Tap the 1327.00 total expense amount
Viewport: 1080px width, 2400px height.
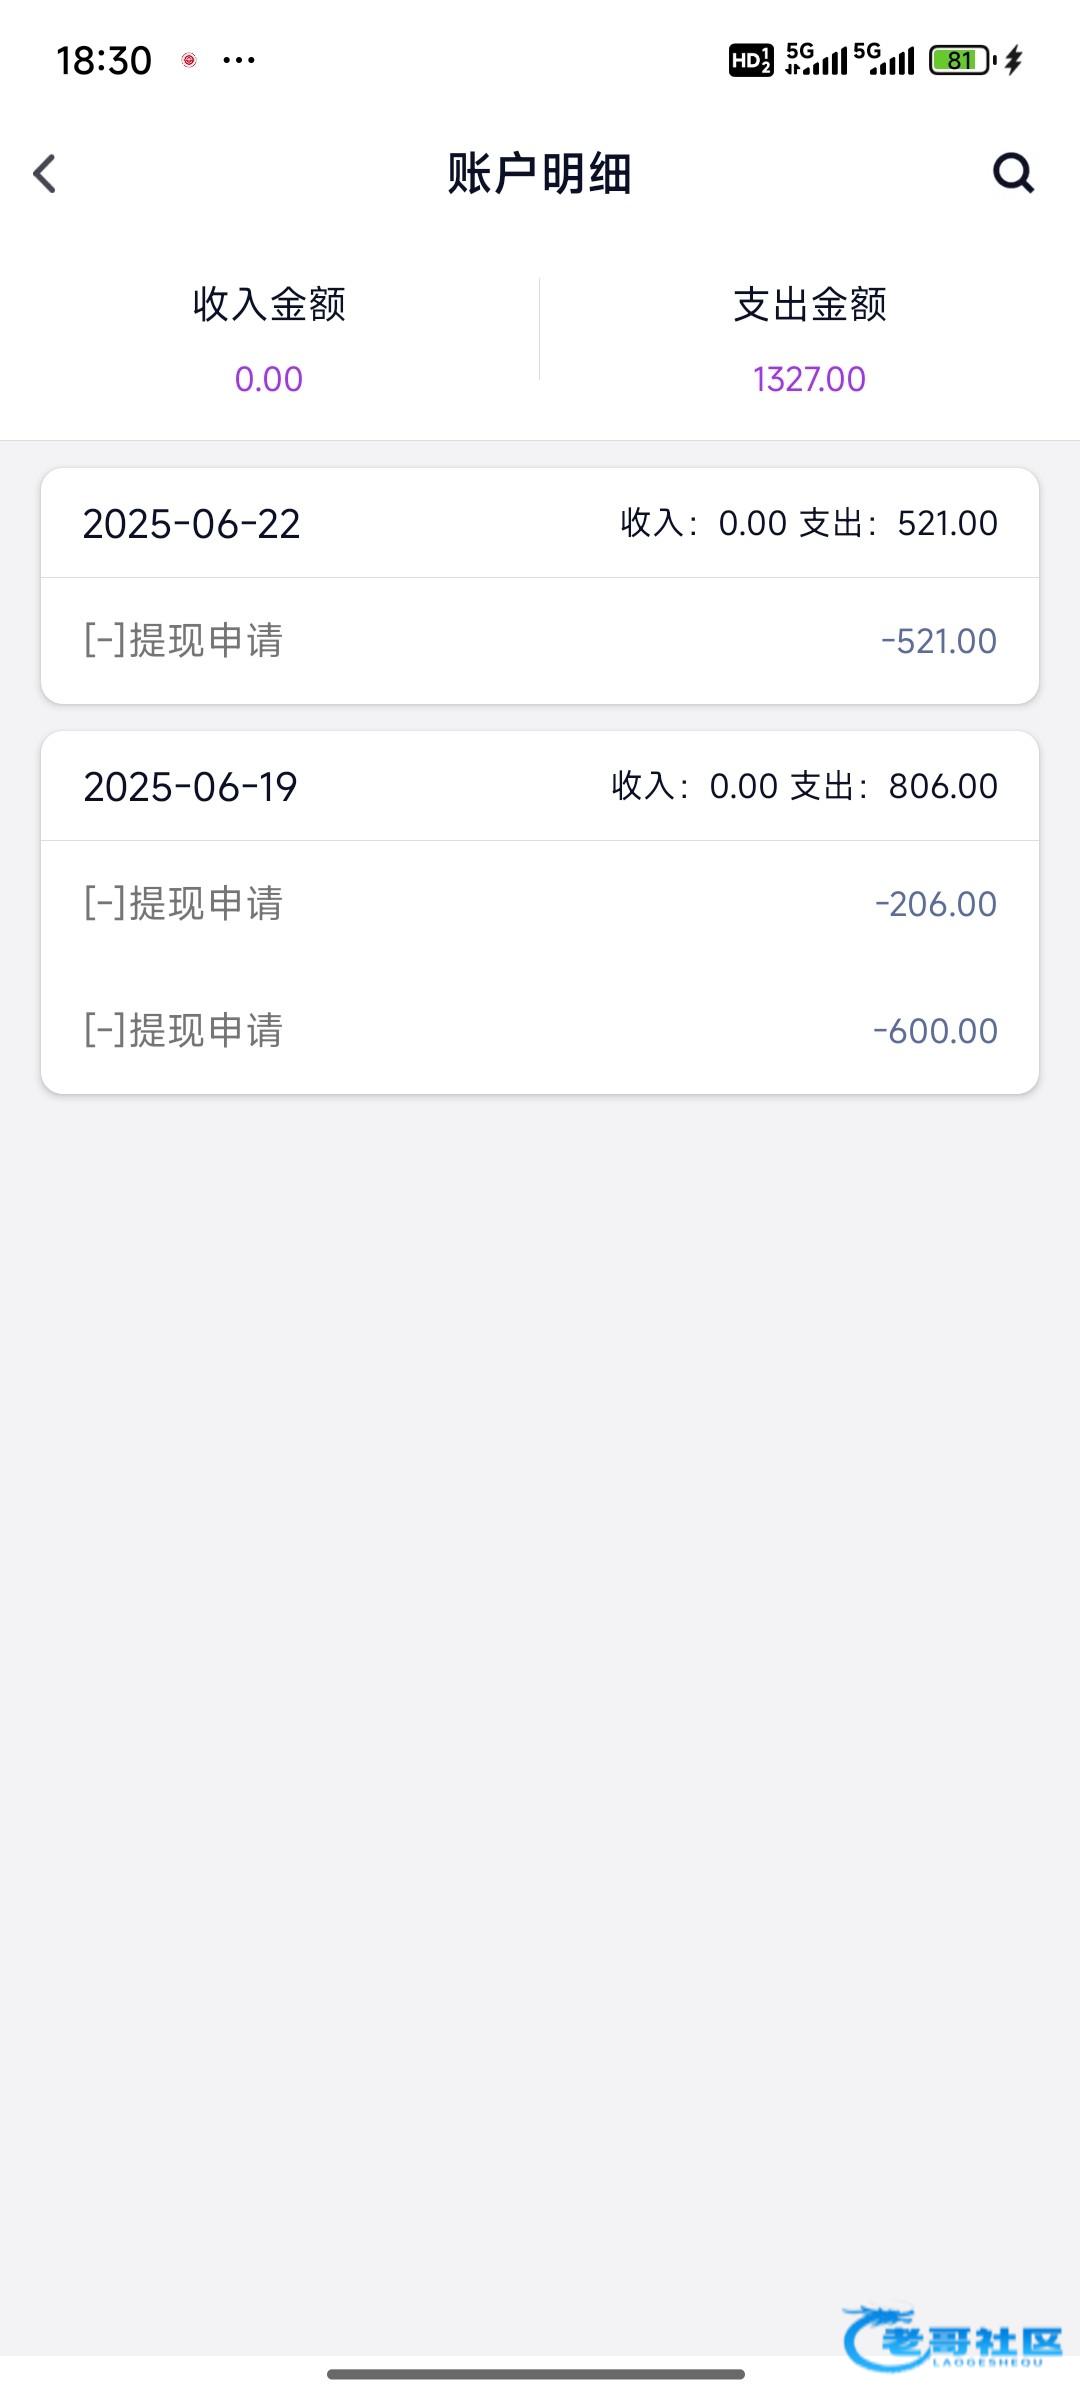tap(809, 380)
